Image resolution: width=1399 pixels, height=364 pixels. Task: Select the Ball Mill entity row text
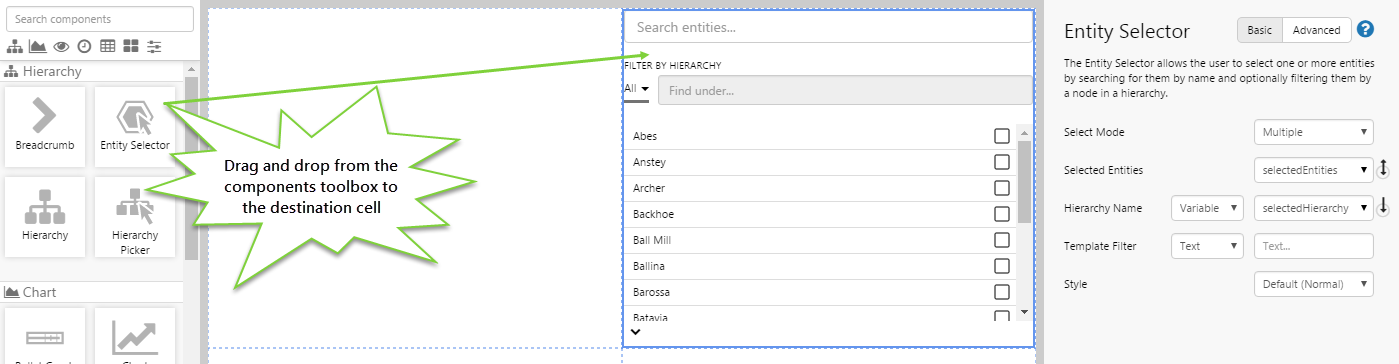pyautogui.click(x=652, y=240)
